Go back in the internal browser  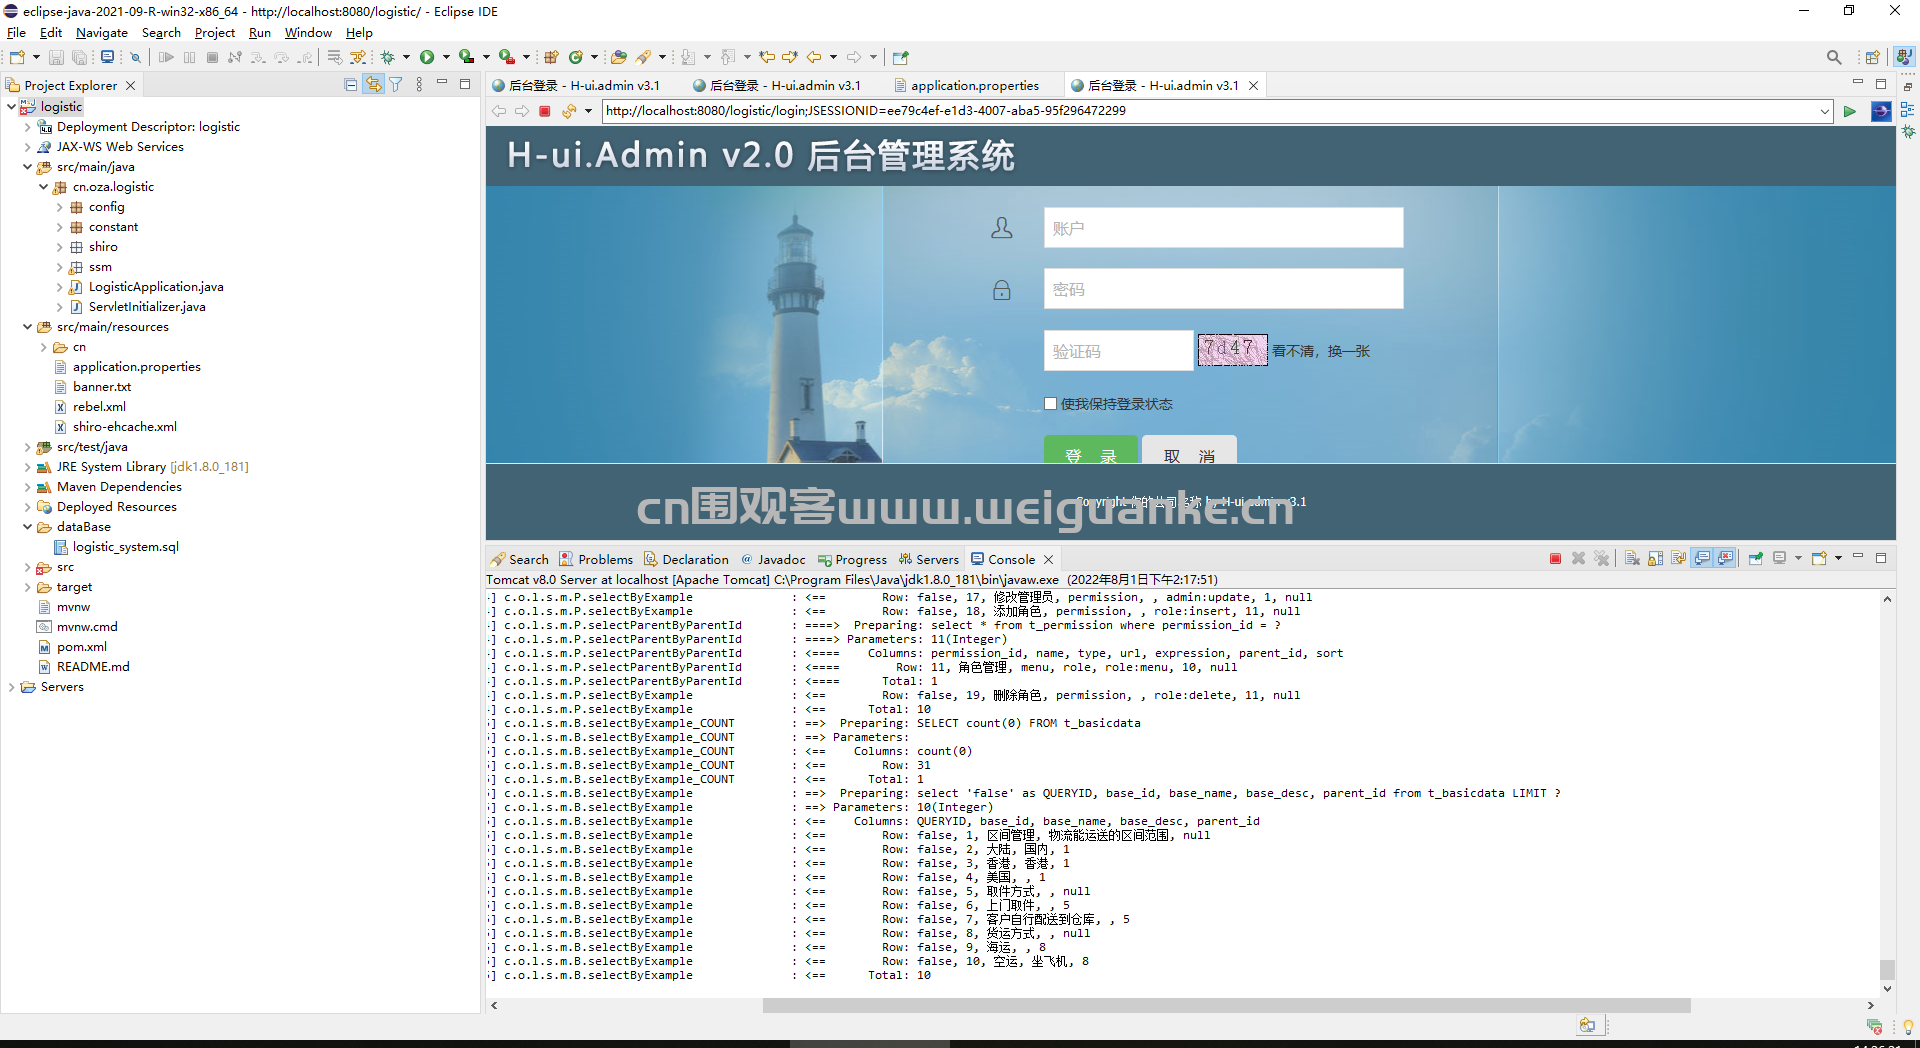(499, 111)
